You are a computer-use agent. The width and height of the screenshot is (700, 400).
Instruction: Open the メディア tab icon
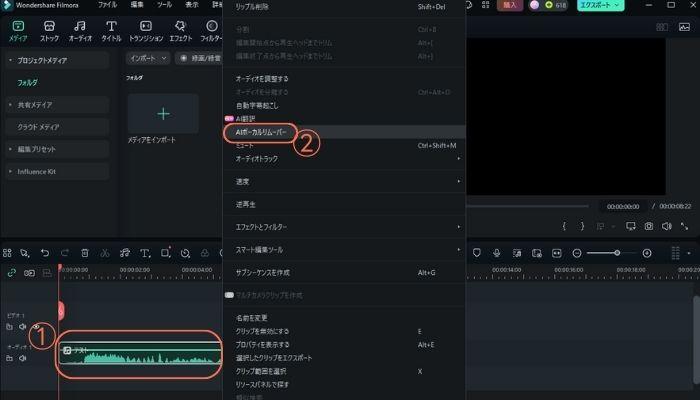(x=18, y=26)
